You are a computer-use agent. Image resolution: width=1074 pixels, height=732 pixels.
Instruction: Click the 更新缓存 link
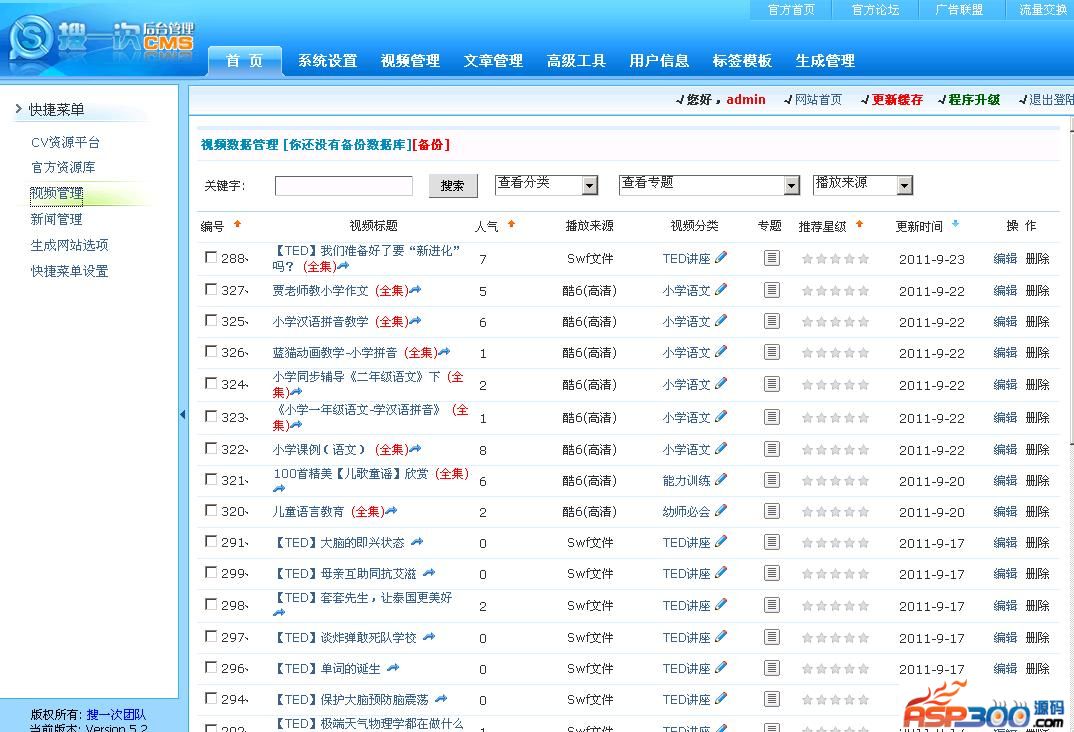tap(897, 100)
